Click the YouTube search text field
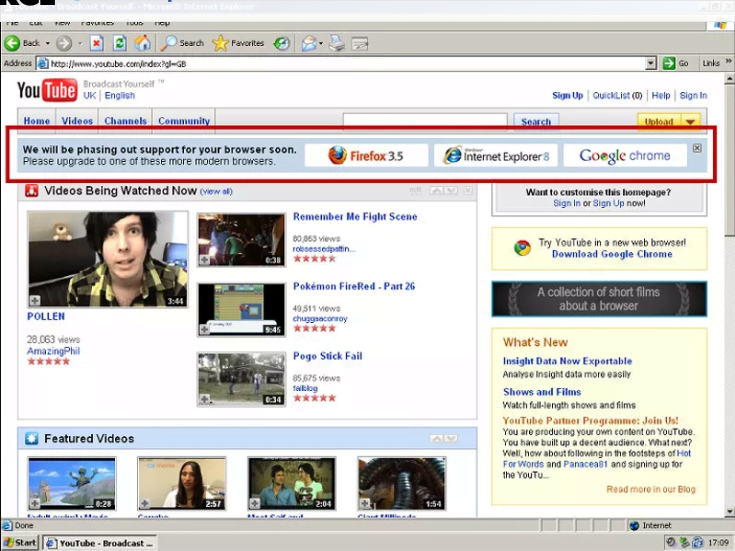This screenshot has height=551, width=735. click(427, 121)
